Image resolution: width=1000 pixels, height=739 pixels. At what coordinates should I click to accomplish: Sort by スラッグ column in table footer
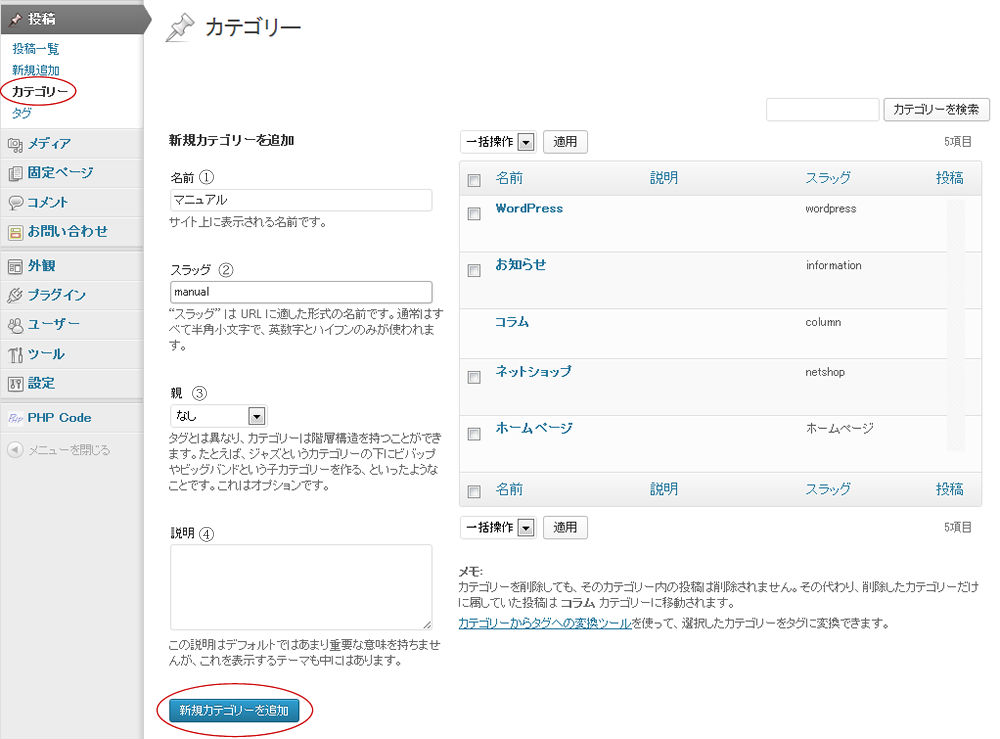click(828, 489)
